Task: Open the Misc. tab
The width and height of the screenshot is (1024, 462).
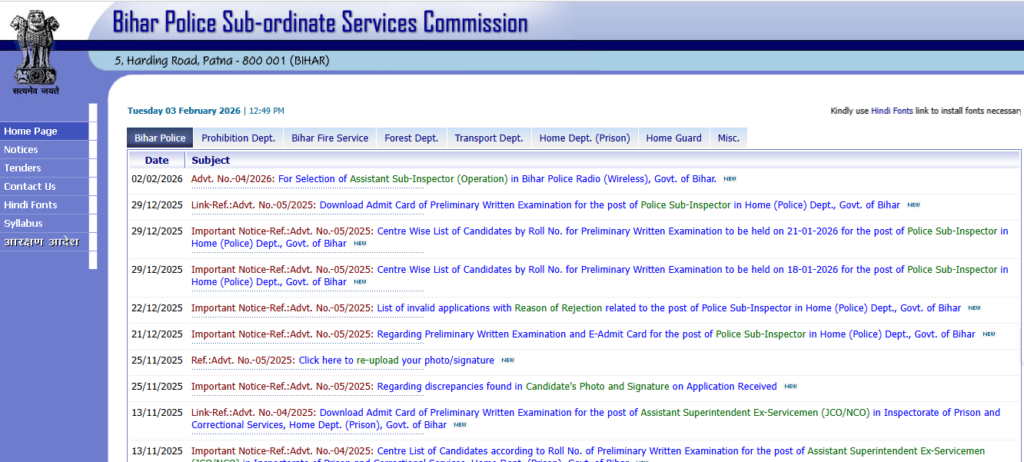Action: (728, 138)
